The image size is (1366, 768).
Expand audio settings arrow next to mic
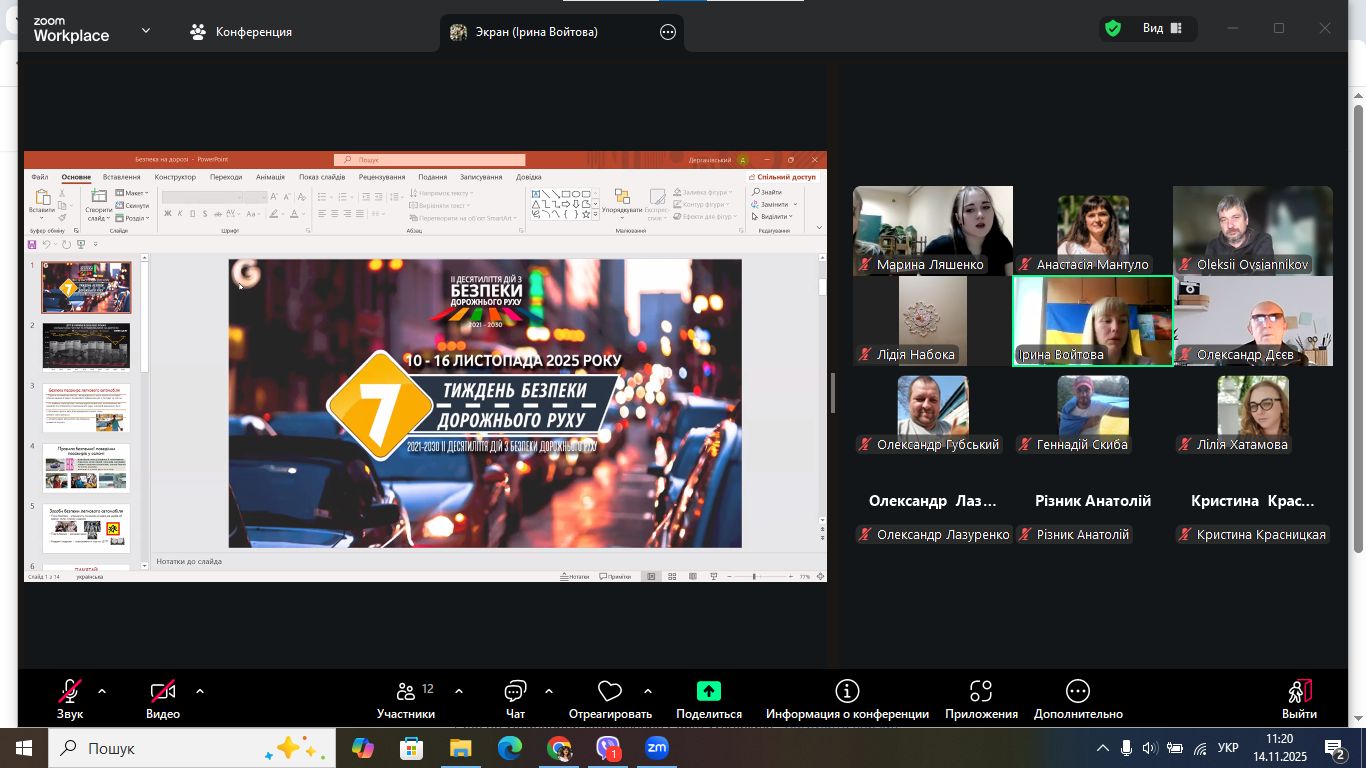point(102,691)
